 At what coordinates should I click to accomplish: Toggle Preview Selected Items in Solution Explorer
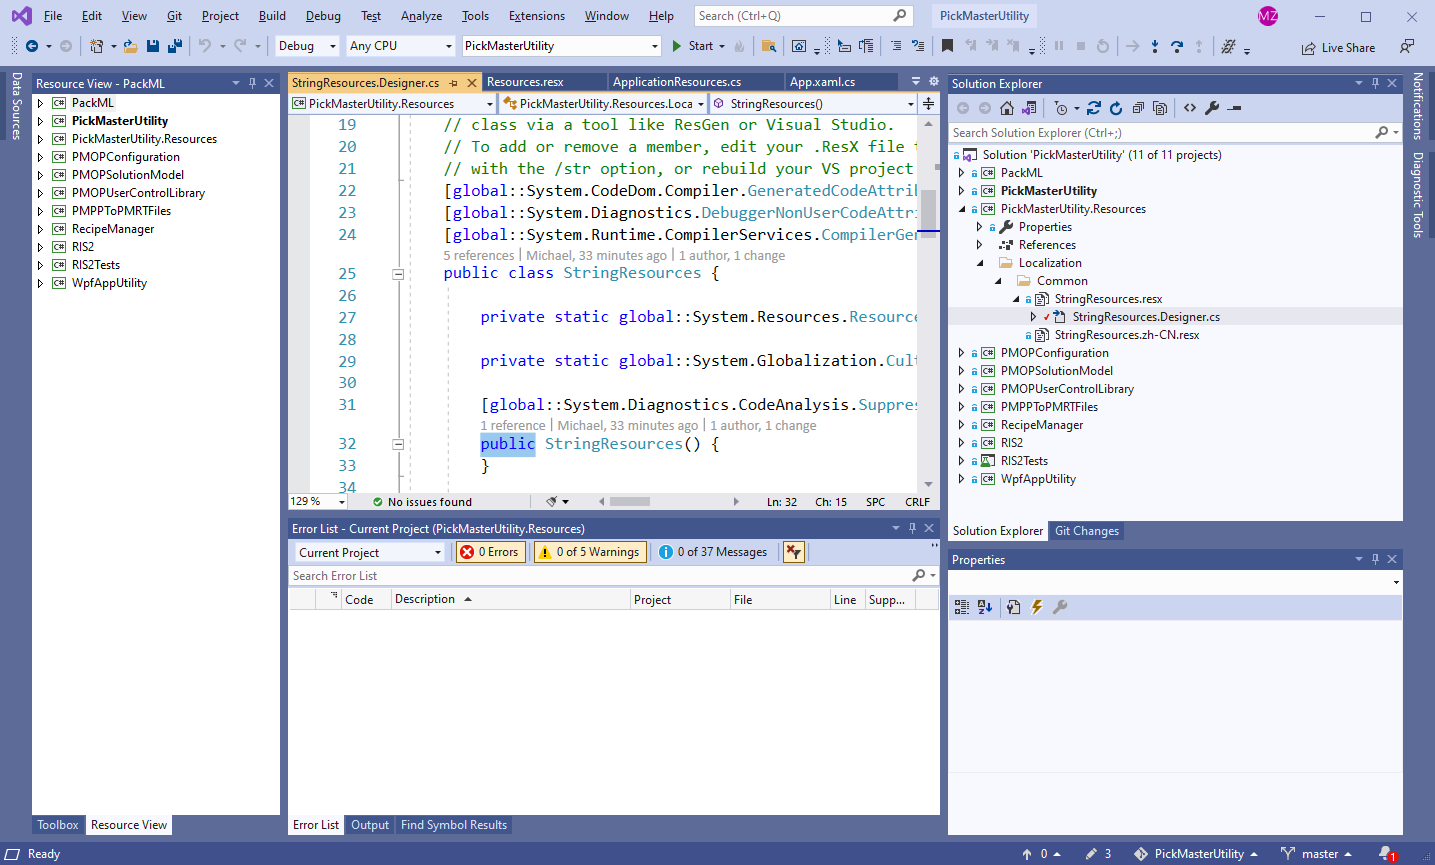point(1235,108)
